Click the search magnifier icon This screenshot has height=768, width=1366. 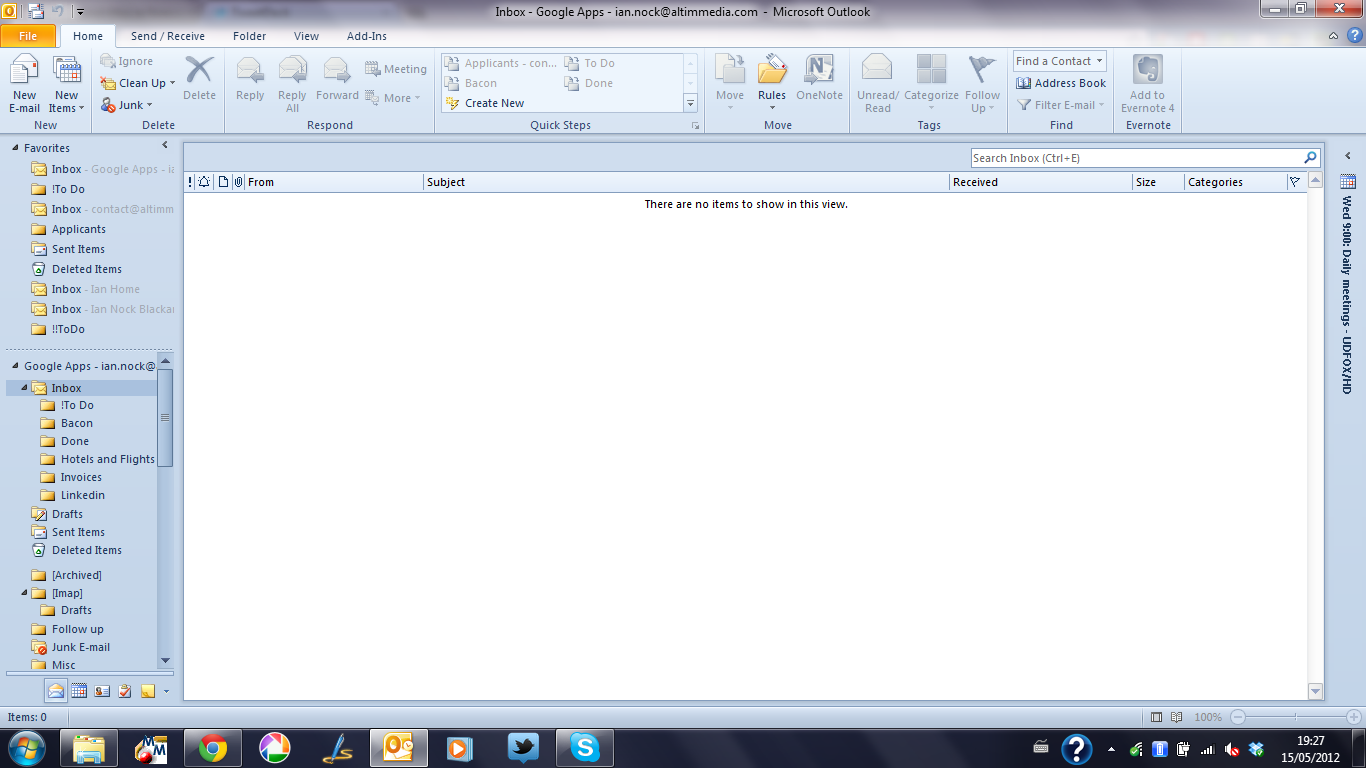coord(1310,158)
